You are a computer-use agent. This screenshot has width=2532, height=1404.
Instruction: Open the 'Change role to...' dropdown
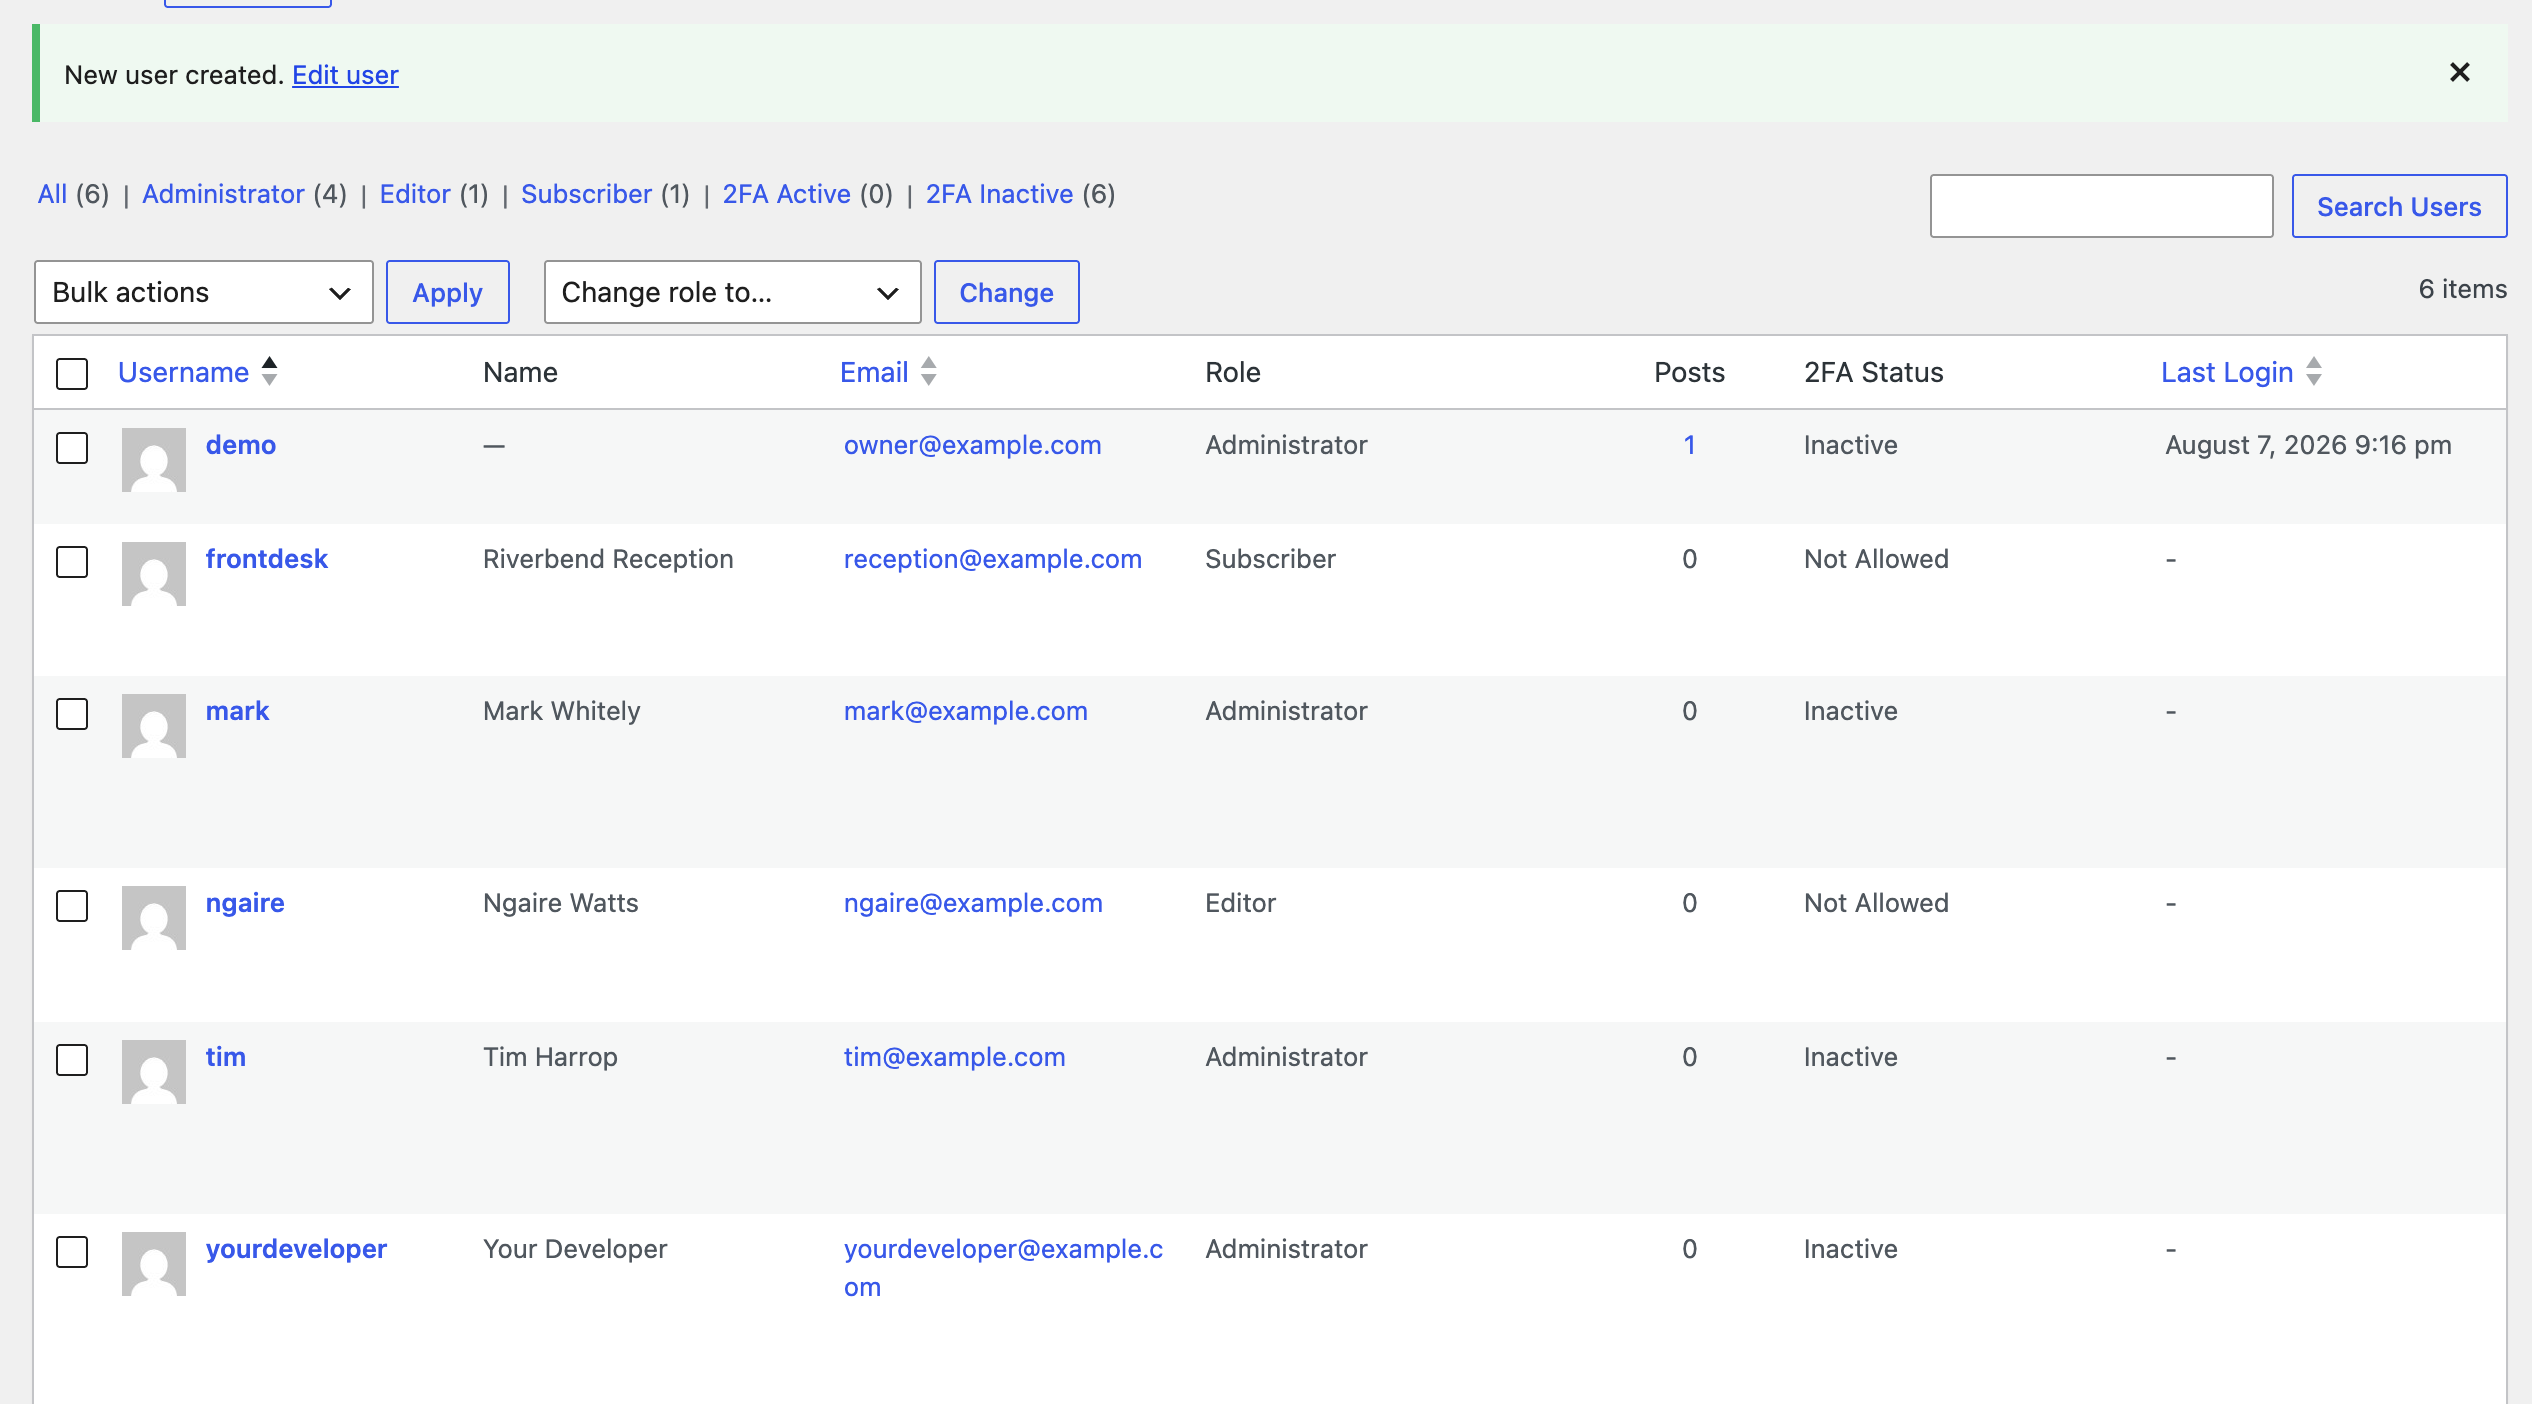pos(732,292)
